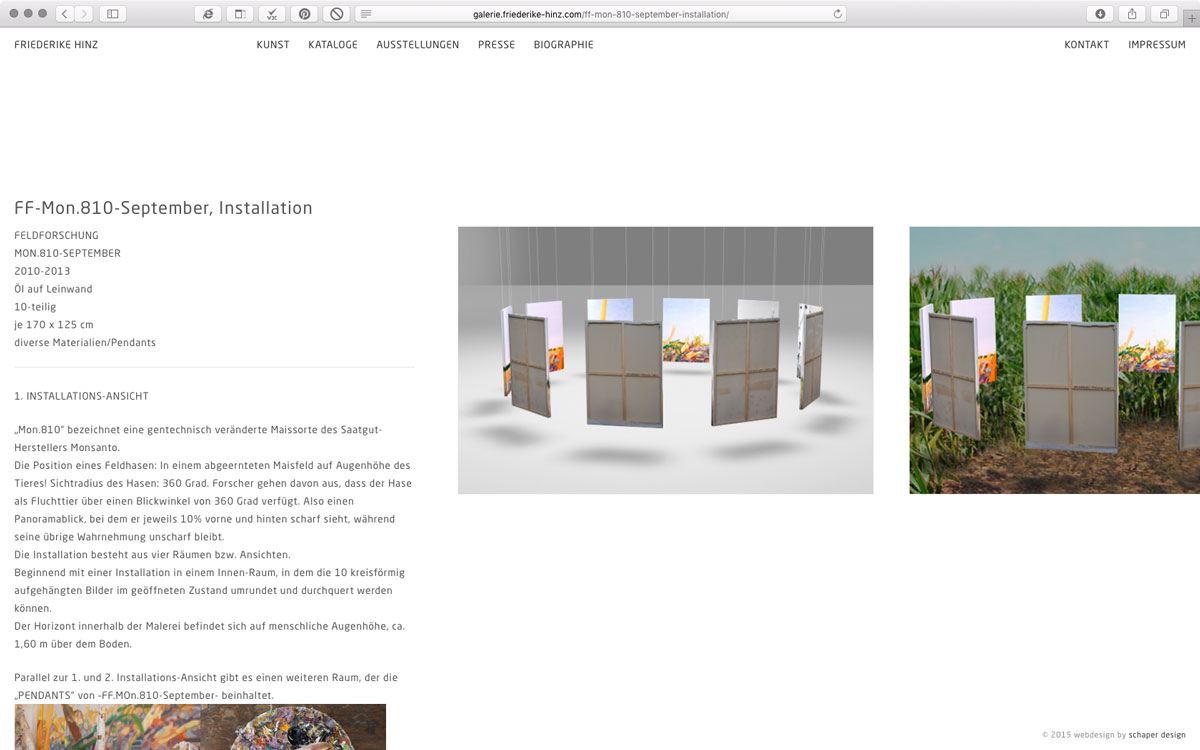This screenshot has height=750, width=1200.
Task: Click the page title FF-Mon.810-September, Installation
Action: (x=163, y=208)
